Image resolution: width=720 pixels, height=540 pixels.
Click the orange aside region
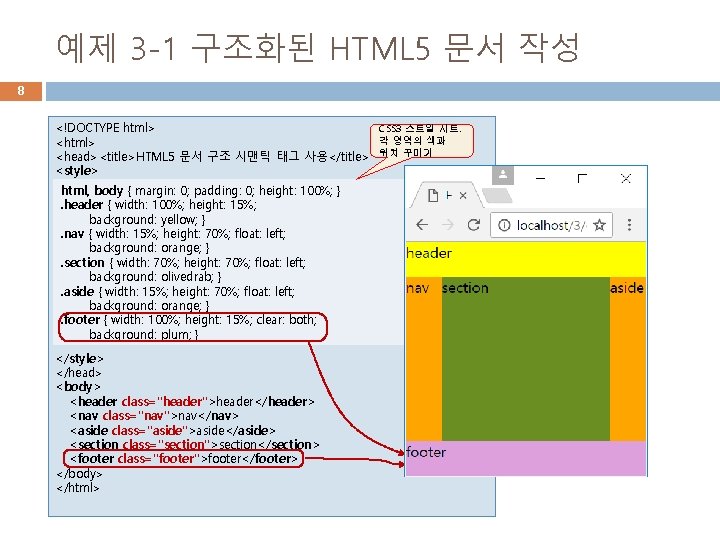pyautogui.click(x=628, y=359)
